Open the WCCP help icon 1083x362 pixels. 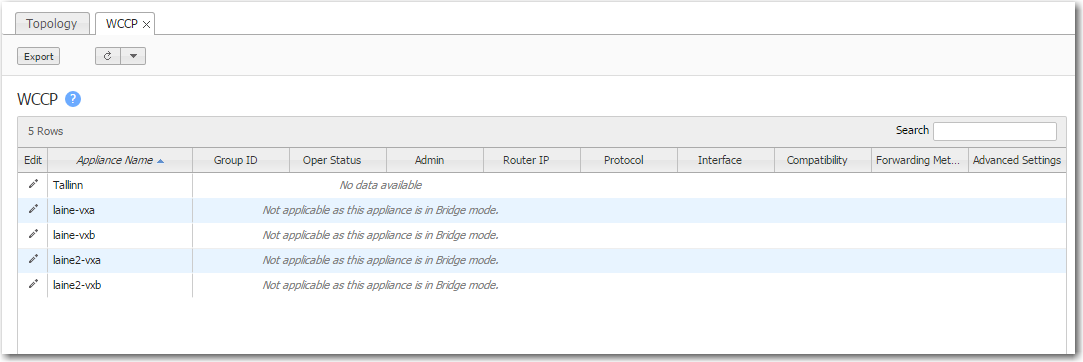(73, 99)
